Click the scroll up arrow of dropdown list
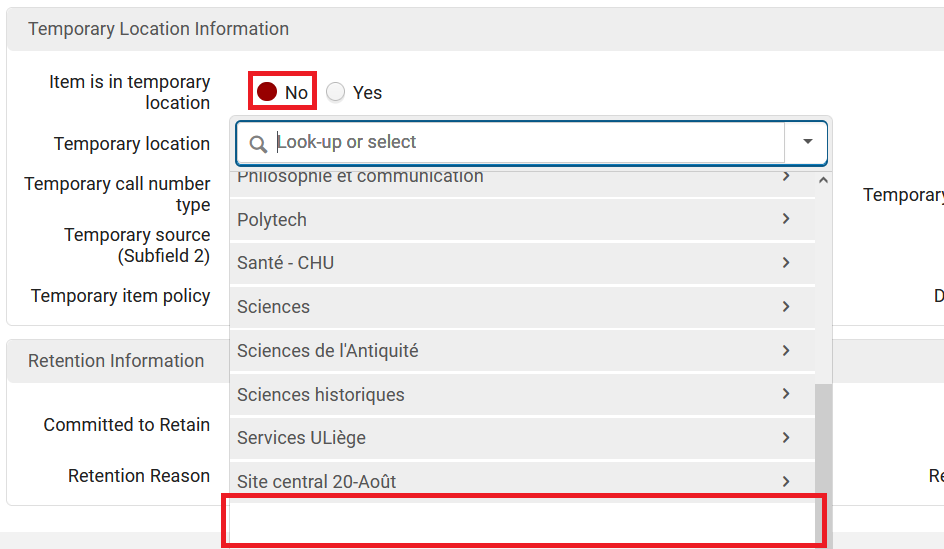The height and width of the screenshot is (549, 944). [x=823, y=180]
